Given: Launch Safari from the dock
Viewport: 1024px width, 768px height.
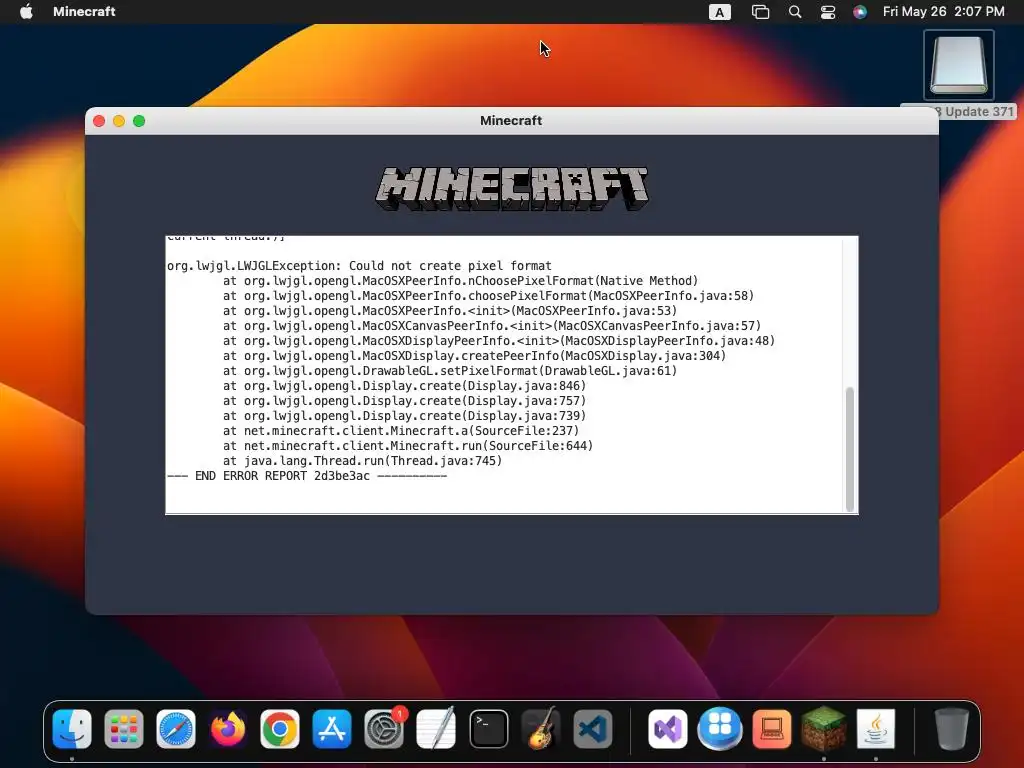Looking at the screenshot, I should tap(176, 729).
